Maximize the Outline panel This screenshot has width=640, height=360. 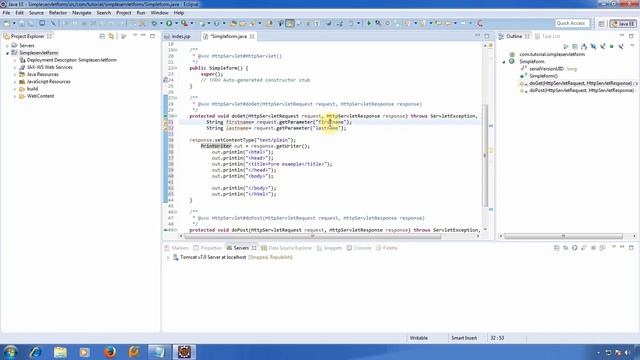pos(631,36)
